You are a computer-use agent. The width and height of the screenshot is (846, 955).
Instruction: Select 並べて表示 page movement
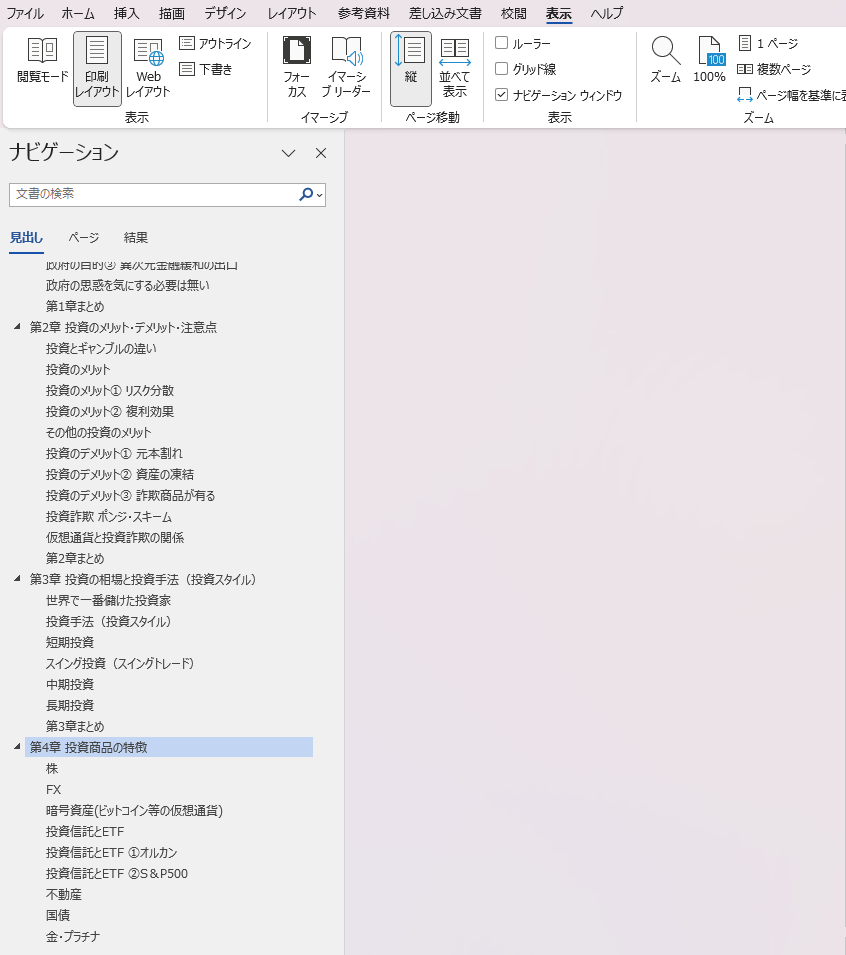tap(455, 65)
